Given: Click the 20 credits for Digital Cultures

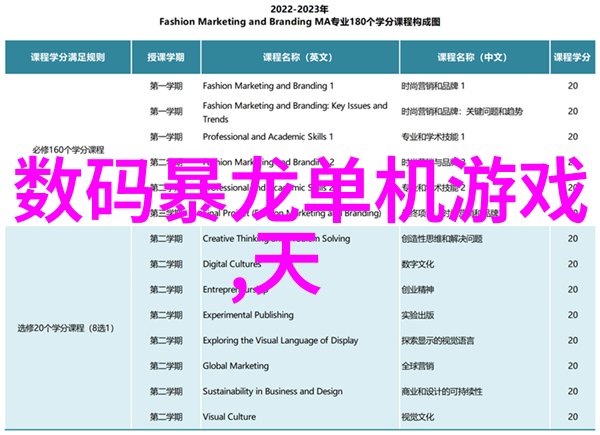Looking at the screenshot, I should click(573, 264).
